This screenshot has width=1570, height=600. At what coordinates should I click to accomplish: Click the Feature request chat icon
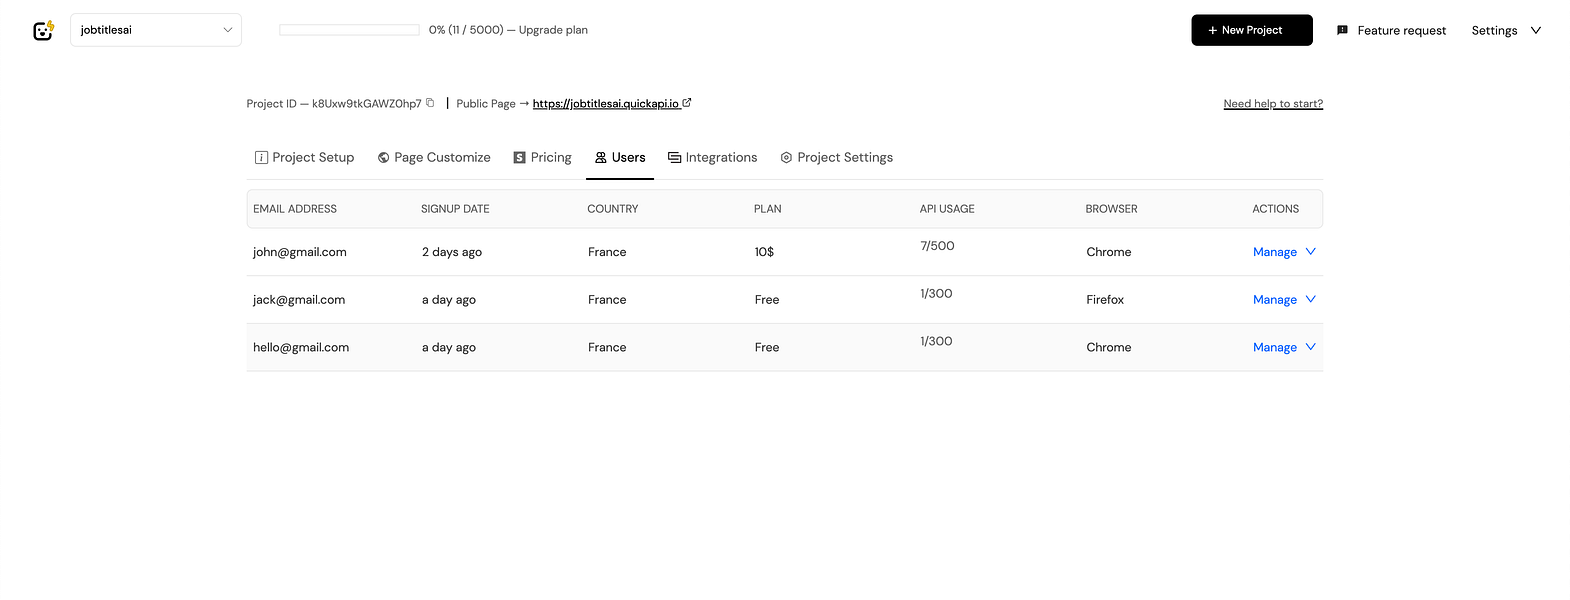pyautogui.click(x=1342, y=30)
